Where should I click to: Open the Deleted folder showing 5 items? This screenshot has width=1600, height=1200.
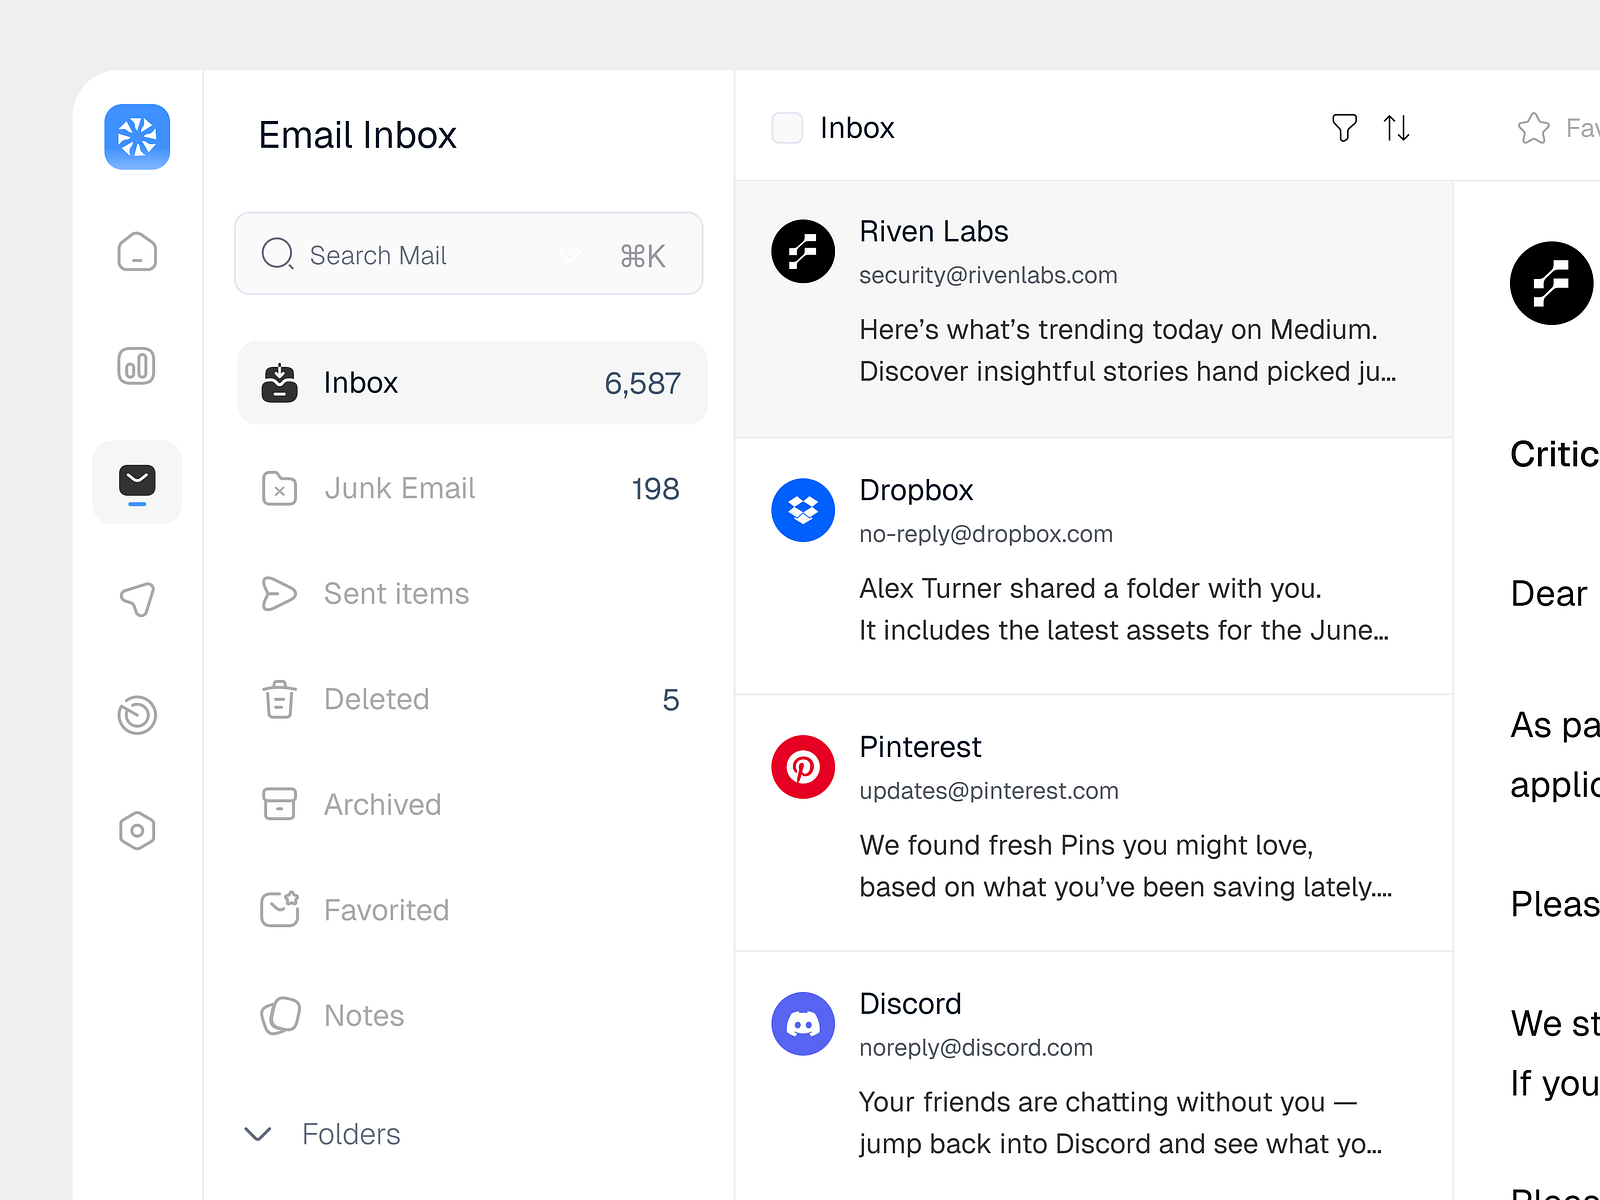[376, 699]
